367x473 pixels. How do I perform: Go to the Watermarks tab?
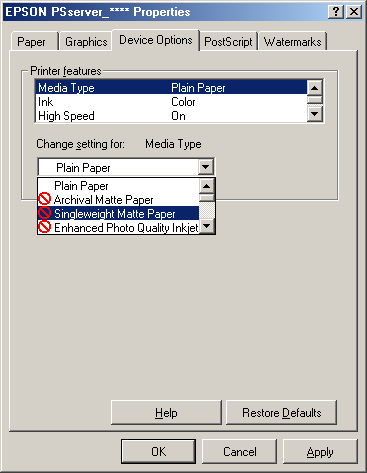pyautogui.click(x=292, y=42)
